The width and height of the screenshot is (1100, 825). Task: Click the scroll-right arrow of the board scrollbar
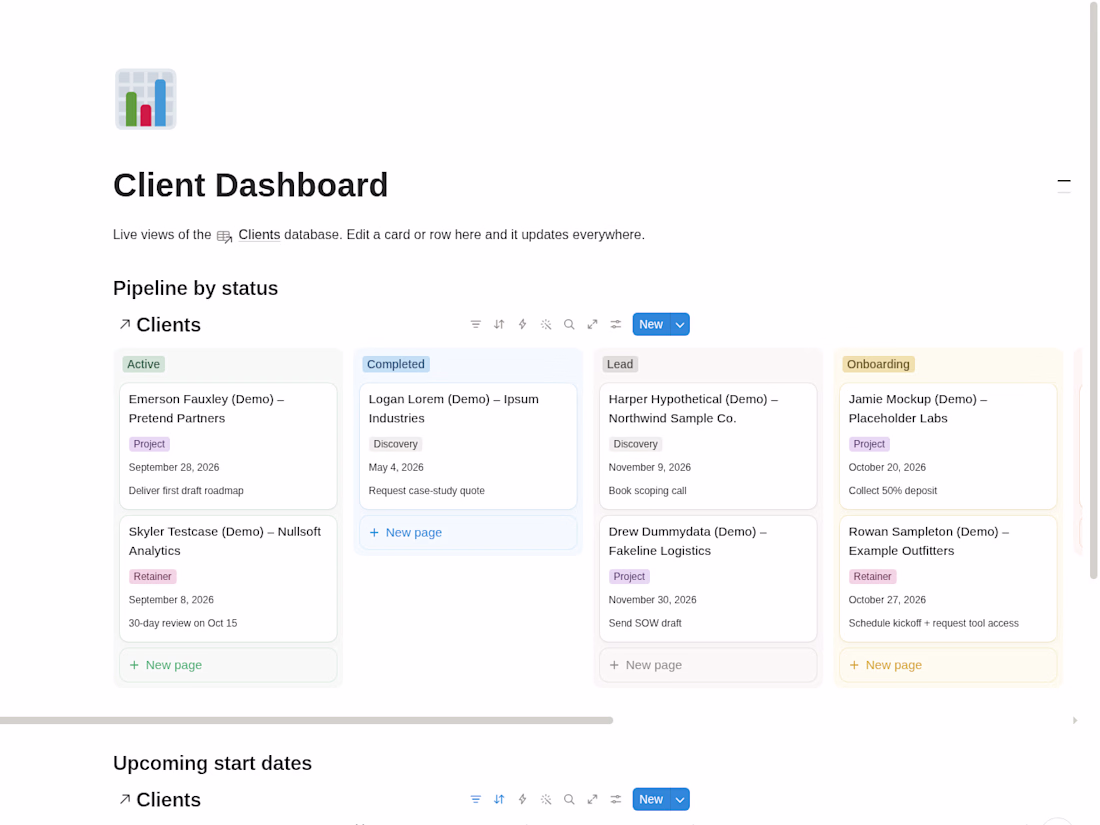[x=1075, y=720]
